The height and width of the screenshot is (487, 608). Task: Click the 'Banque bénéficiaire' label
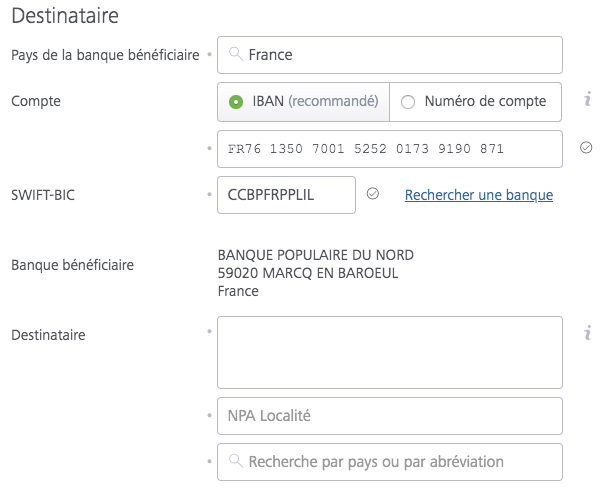pos(72,265)
